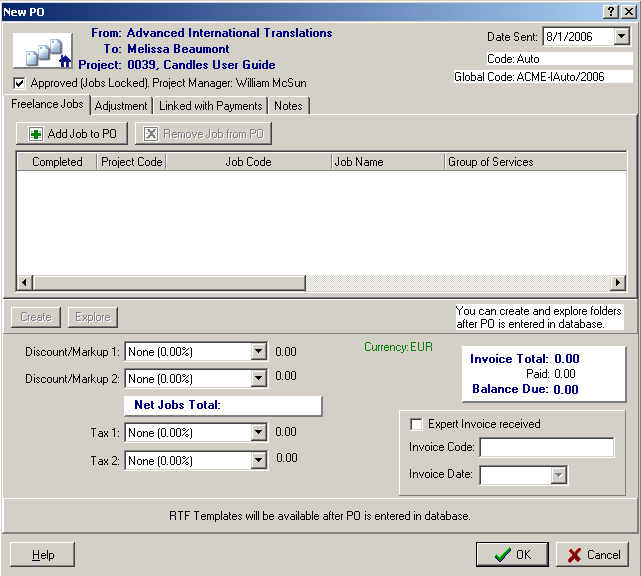Enable the Expert Invoice received checkbox
The width and height of the screenshot is (641, 576).
416,424
